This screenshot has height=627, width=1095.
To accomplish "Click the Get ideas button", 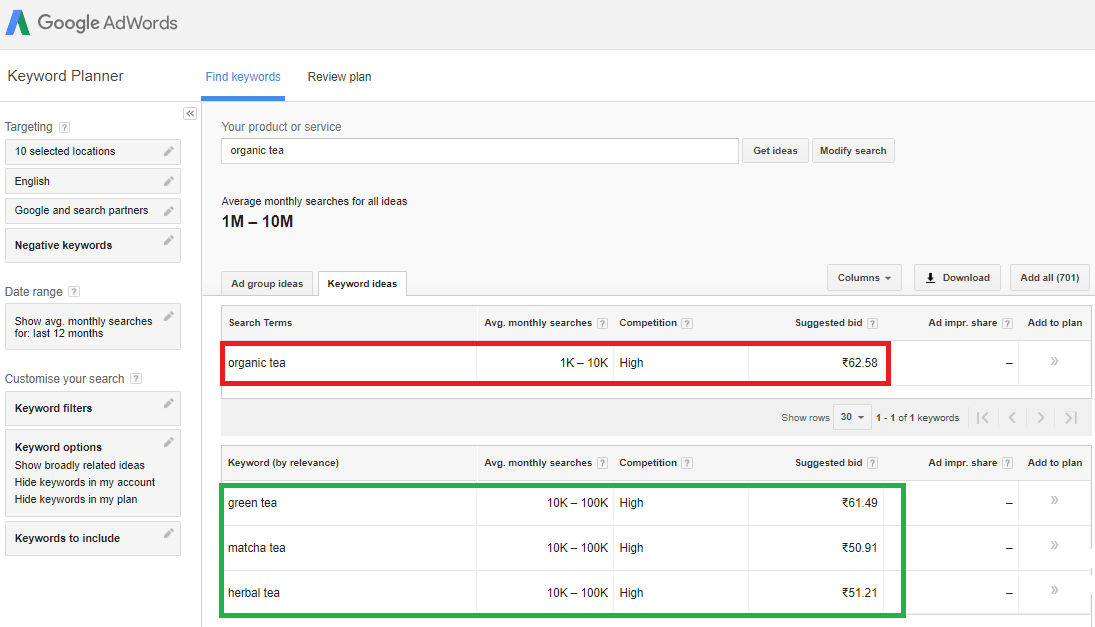I will [775, 150].
